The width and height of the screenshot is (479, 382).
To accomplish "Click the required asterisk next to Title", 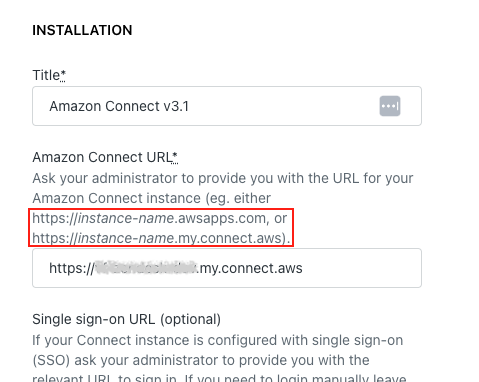I will pos(63,74).
